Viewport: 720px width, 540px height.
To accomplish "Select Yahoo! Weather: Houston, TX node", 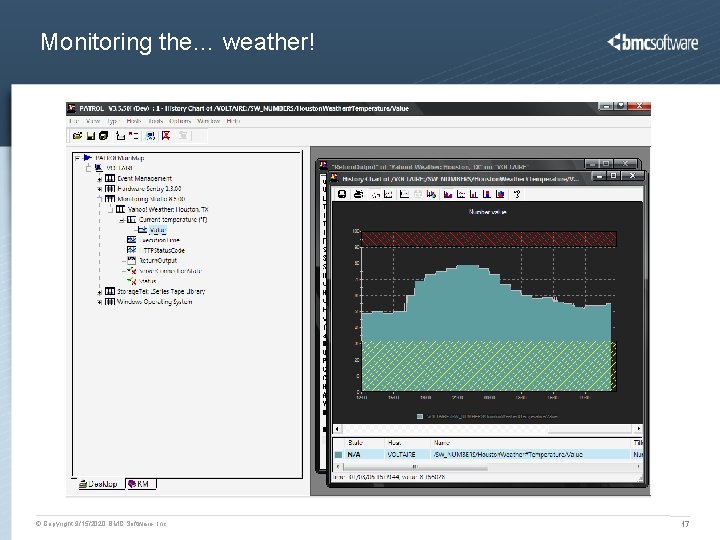I will pos(168,209).
